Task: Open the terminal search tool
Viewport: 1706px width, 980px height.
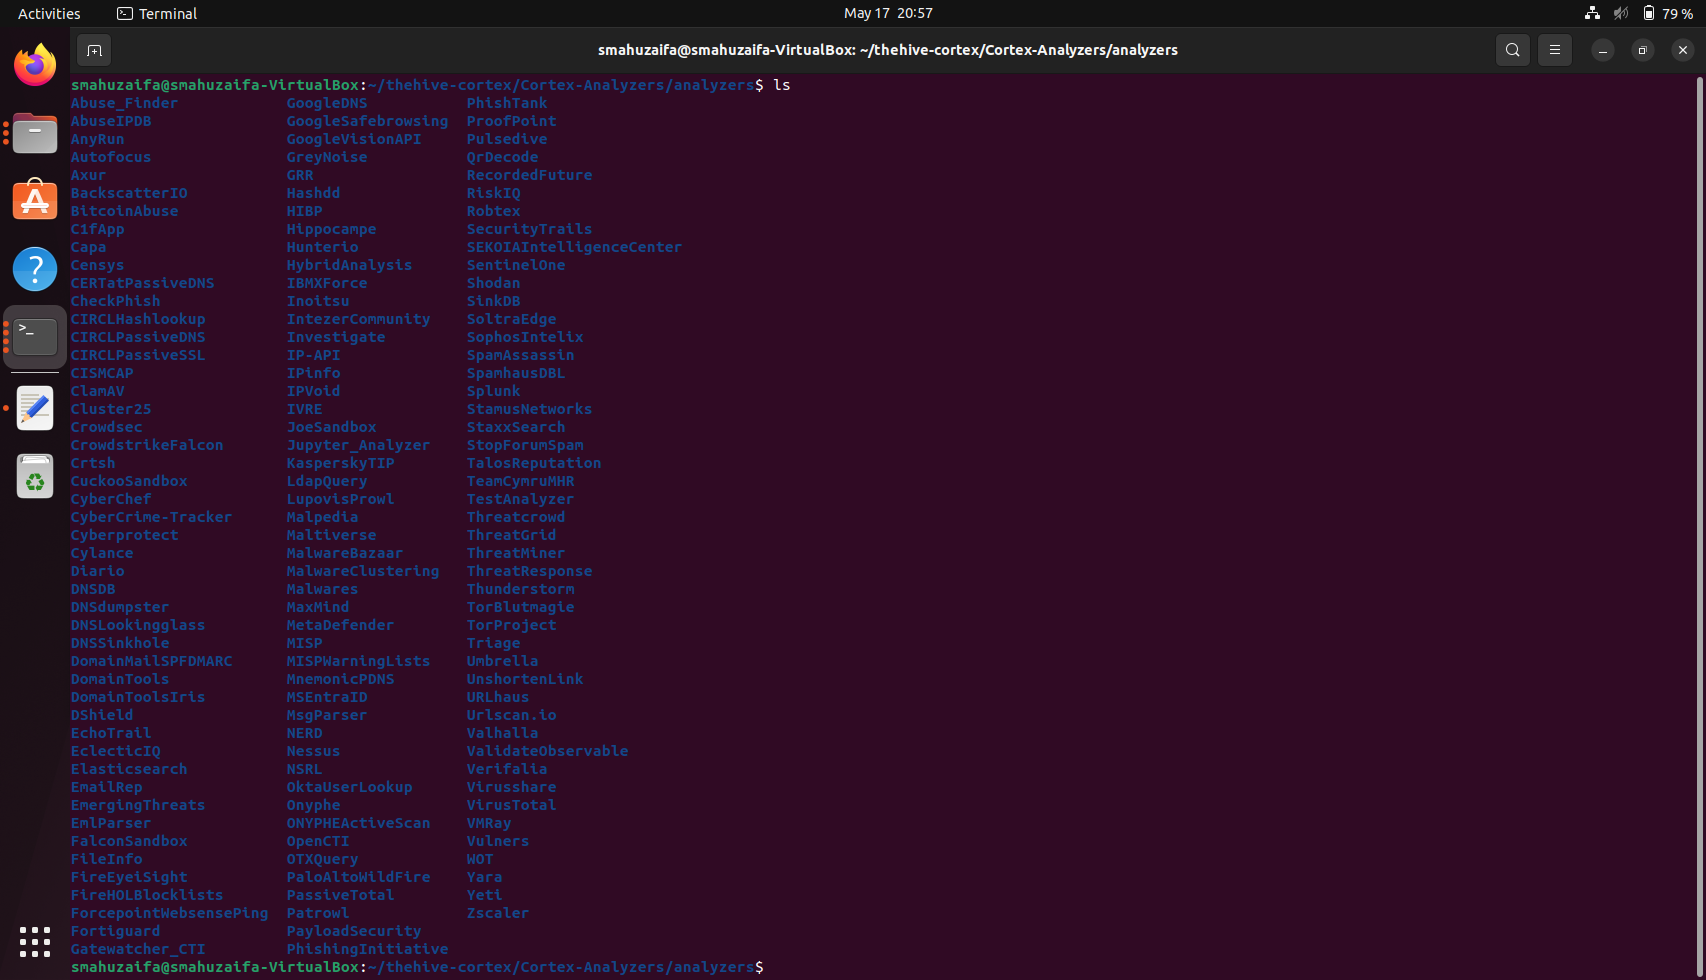Action: click(x=1513, y=50)
